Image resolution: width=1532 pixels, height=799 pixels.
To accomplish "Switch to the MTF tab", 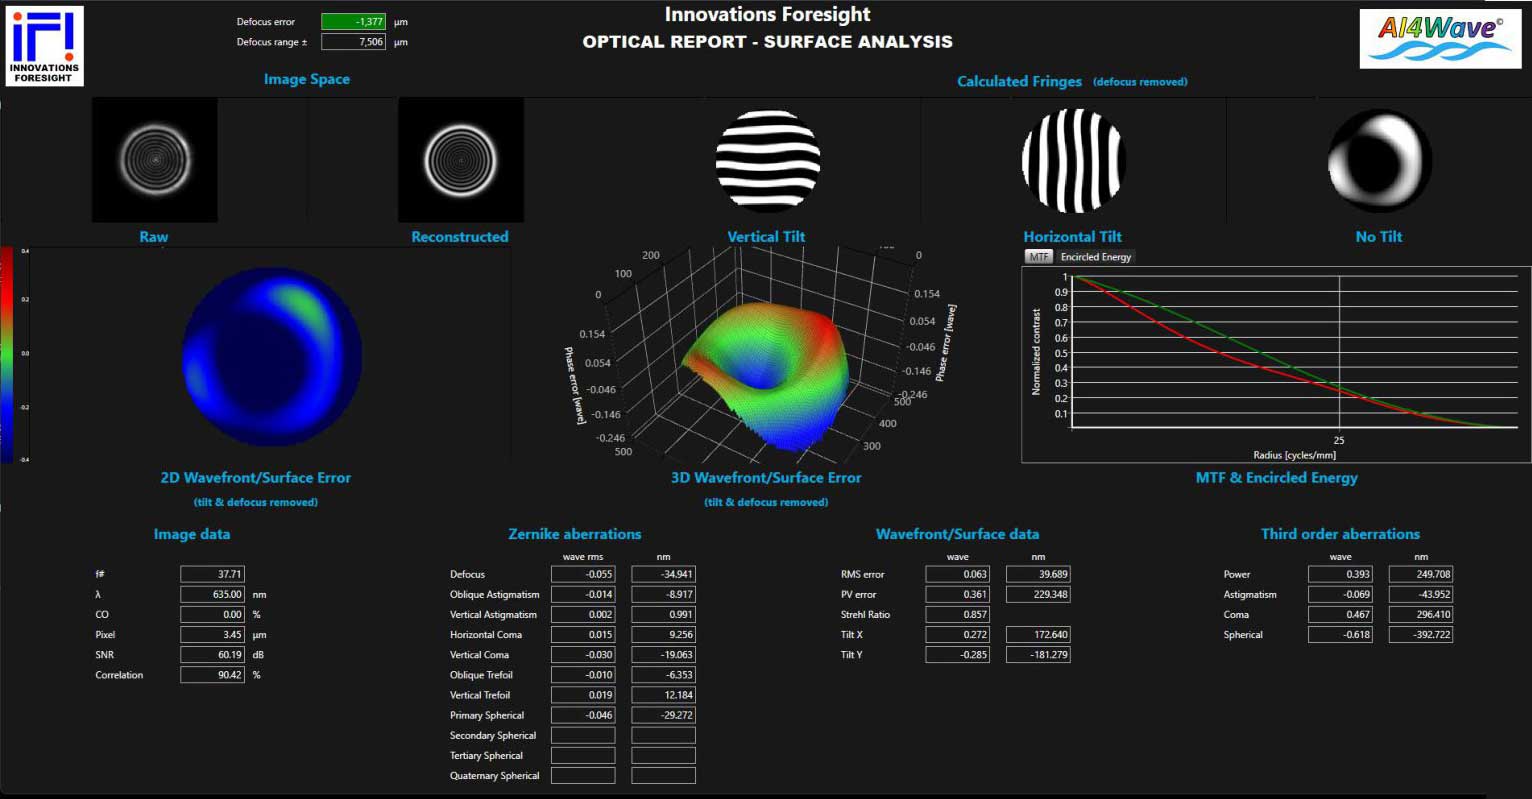I will pos(1039,257).
